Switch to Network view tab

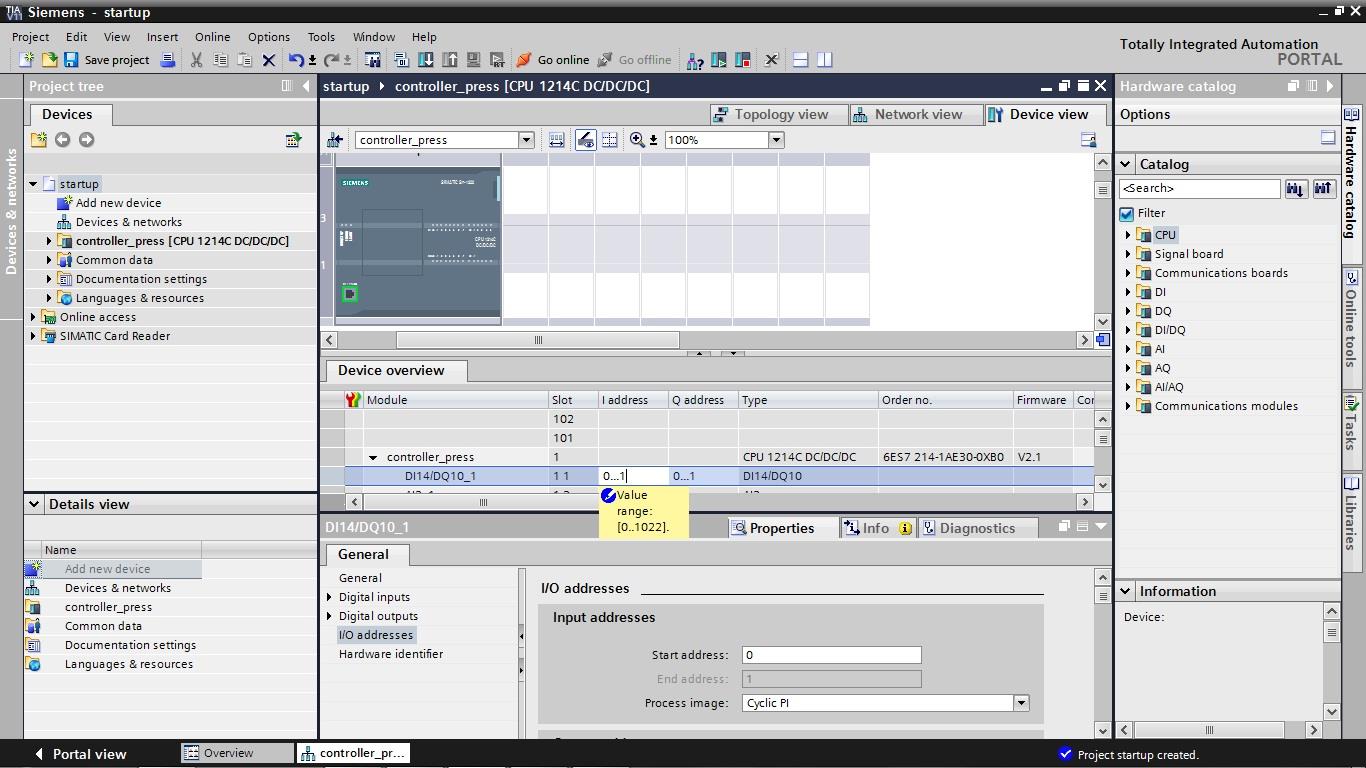coord(916,114)
